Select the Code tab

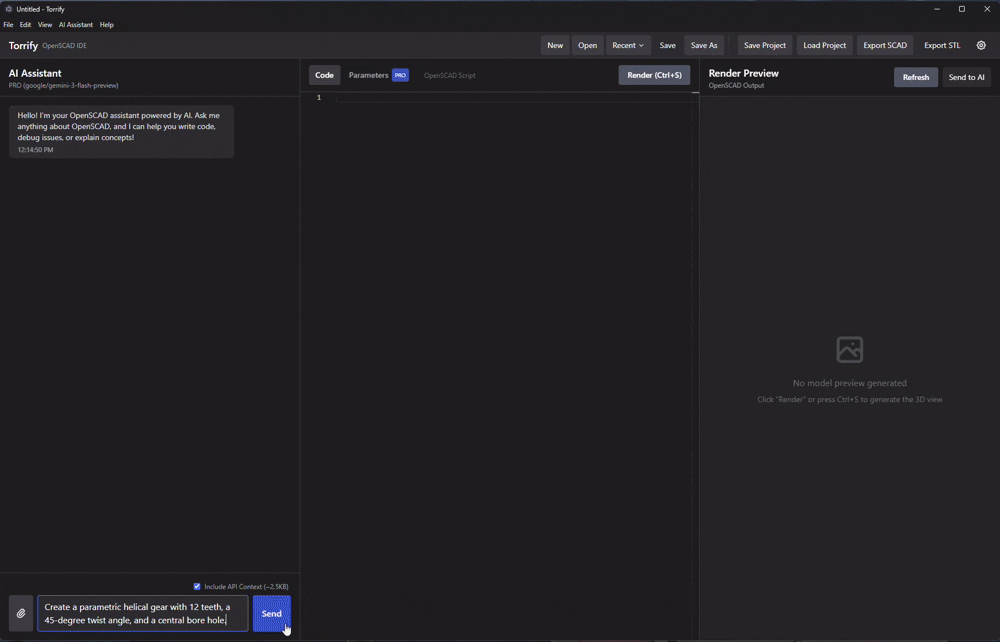tap(324, 74)
